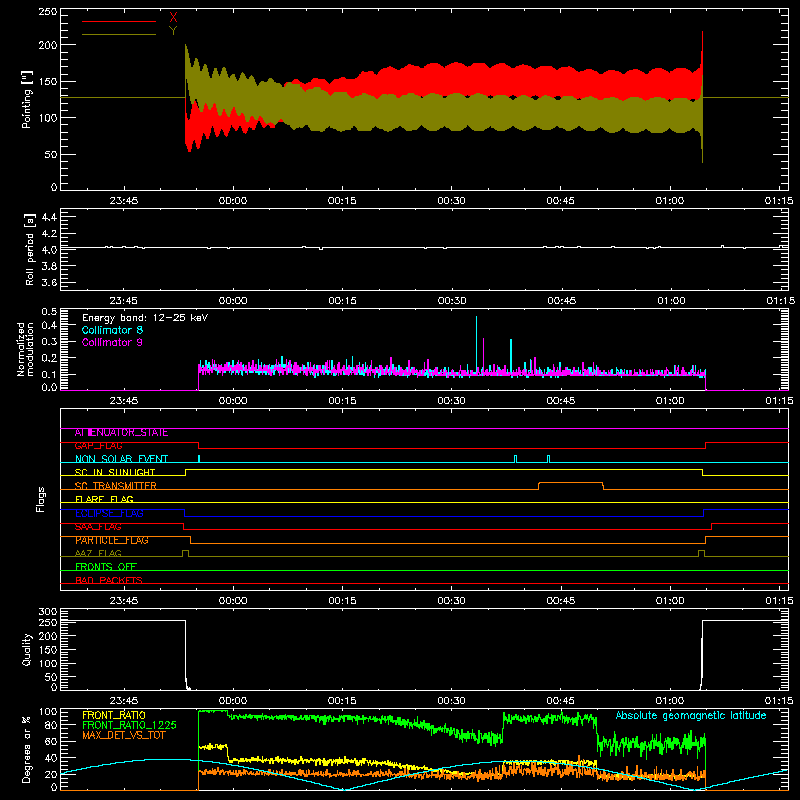Click '23:45' under the Pointing plot
Screen dimensions: 800x800
coord(123,201)
